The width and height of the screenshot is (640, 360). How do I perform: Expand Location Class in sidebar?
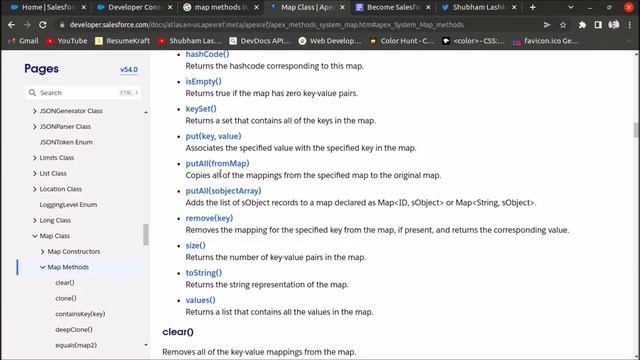[35, 189]
